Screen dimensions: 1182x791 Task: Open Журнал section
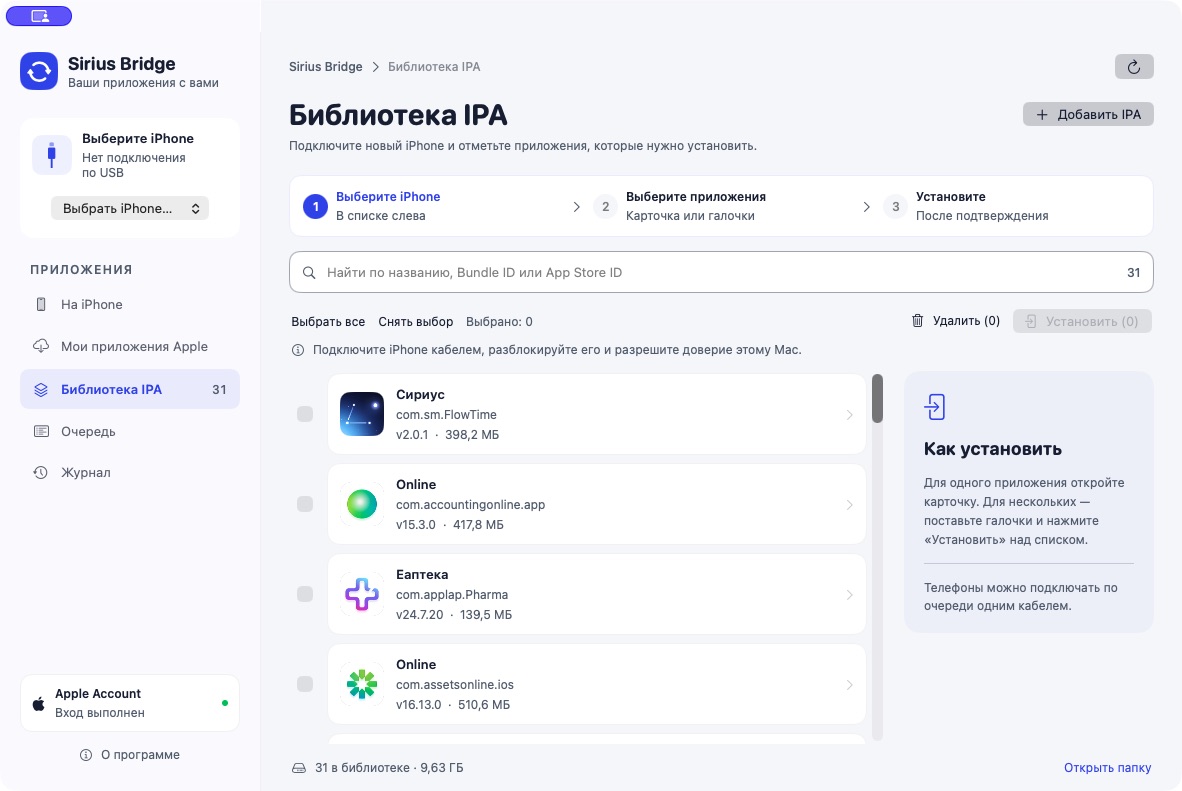coord(130,472)
